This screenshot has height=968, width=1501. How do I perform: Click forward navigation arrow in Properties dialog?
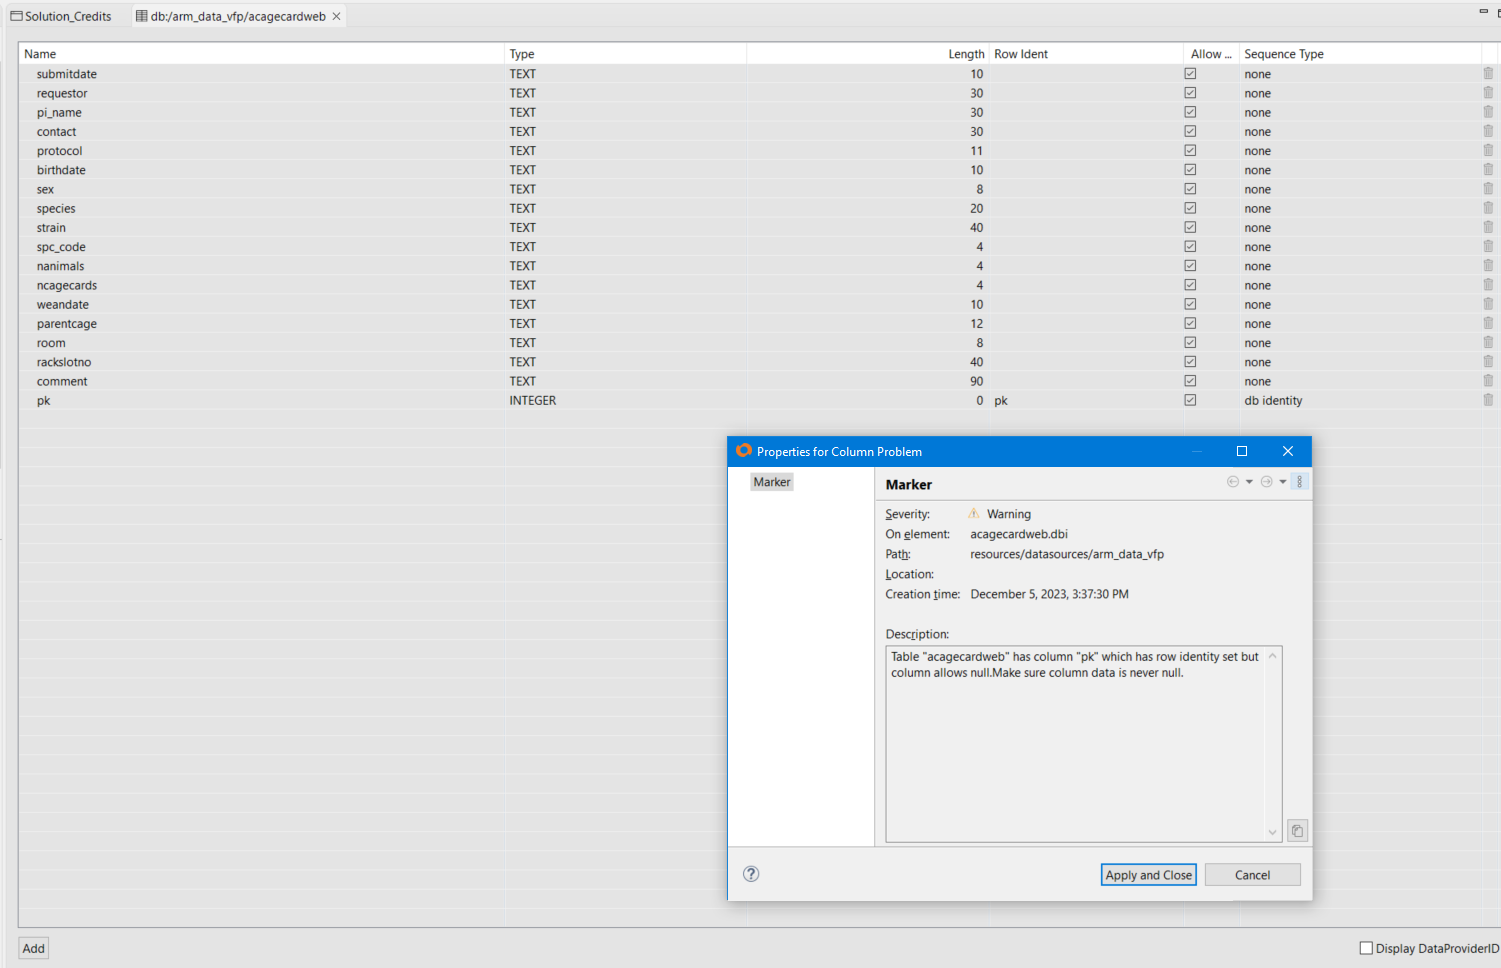click(1266, 482)
